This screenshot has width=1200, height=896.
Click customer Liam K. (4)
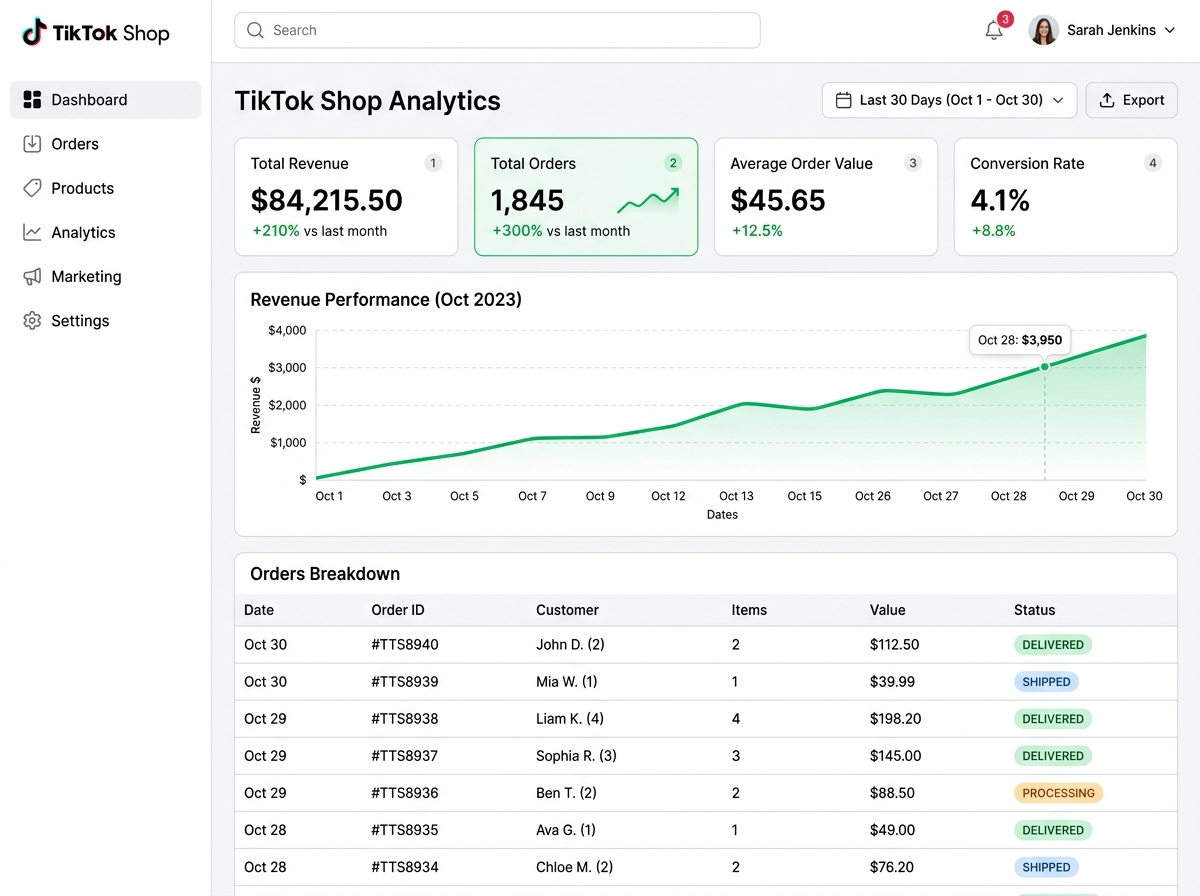[570, 719]
